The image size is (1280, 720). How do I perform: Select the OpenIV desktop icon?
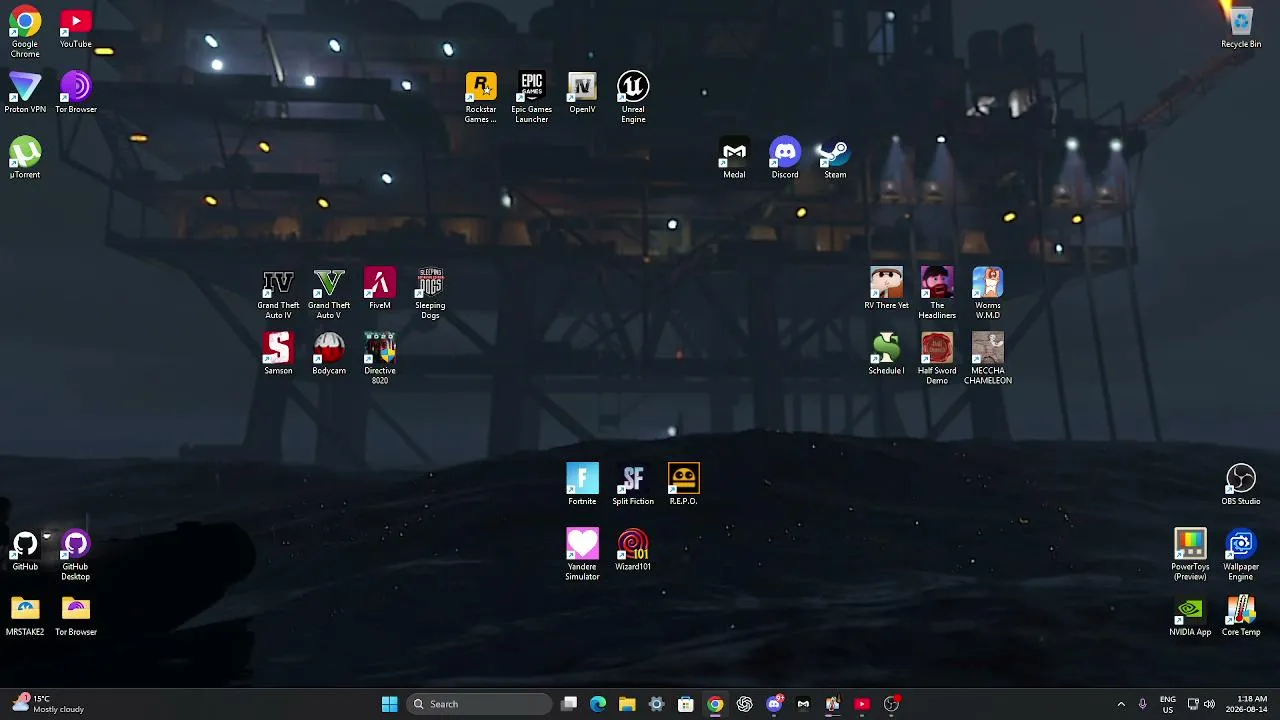pyautogui.click(x=582, y=93)
